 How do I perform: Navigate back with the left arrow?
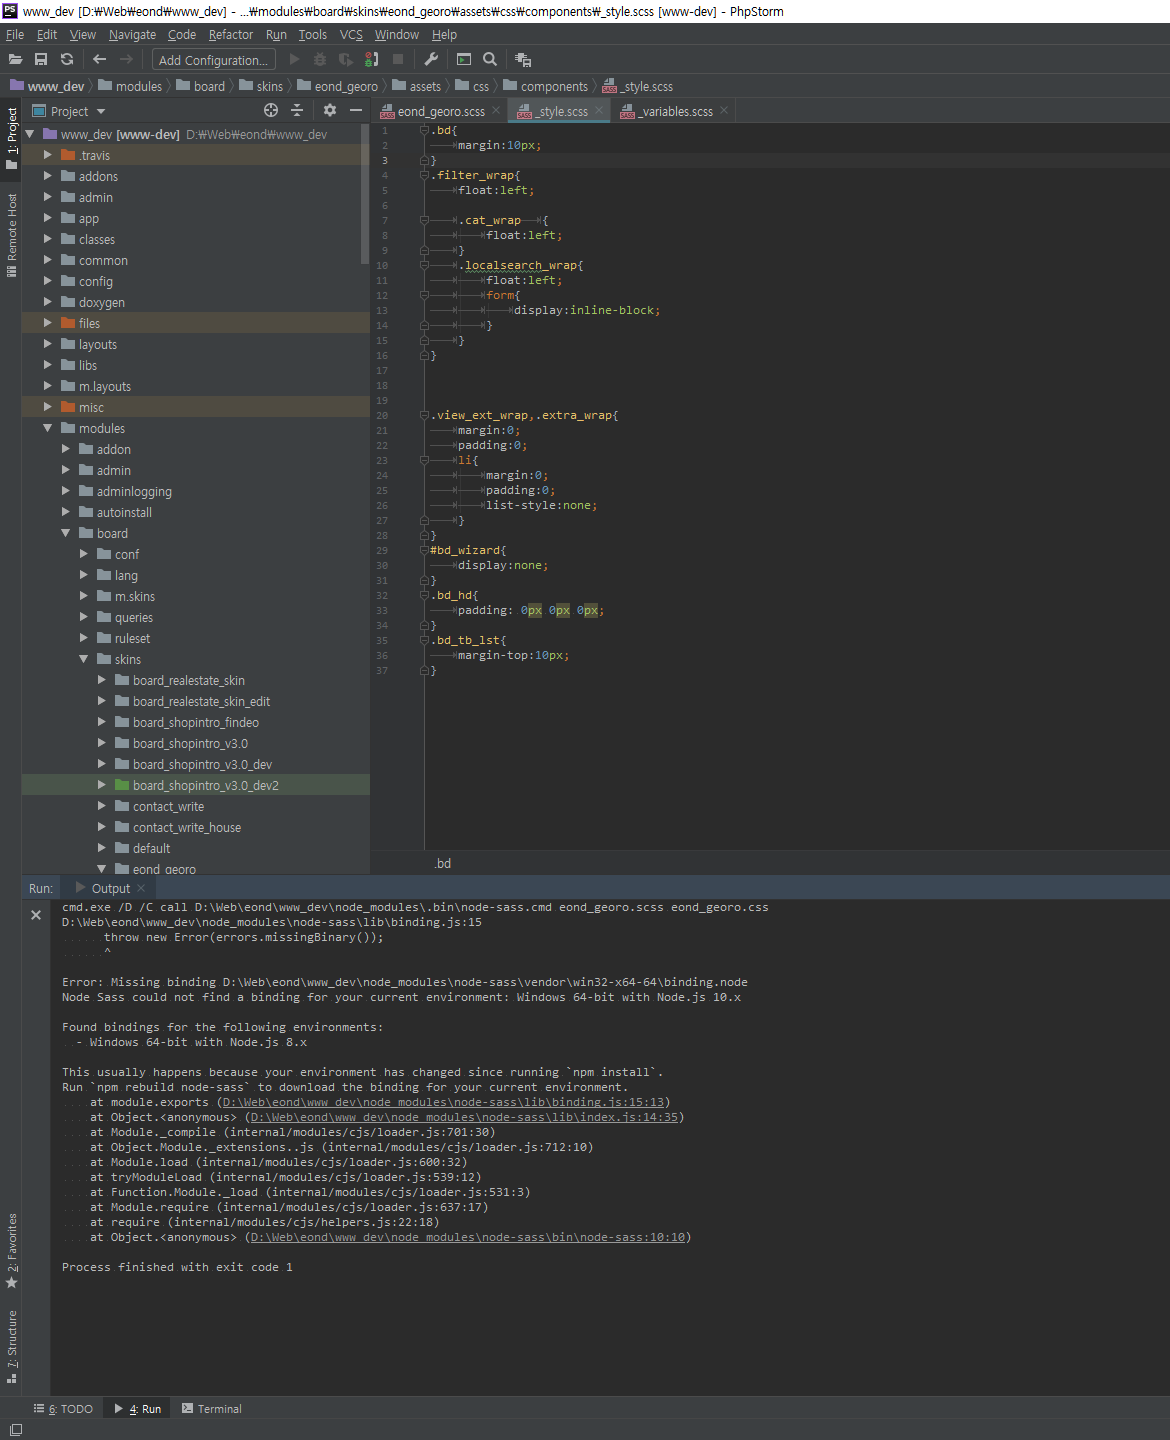coord(99,60)
